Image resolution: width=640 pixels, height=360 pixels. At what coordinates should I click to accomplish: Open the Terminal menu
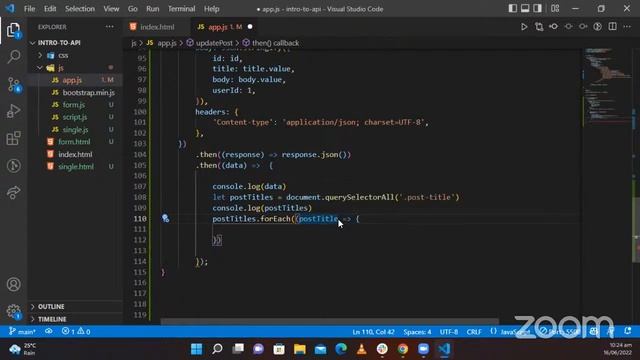point(182,9)
